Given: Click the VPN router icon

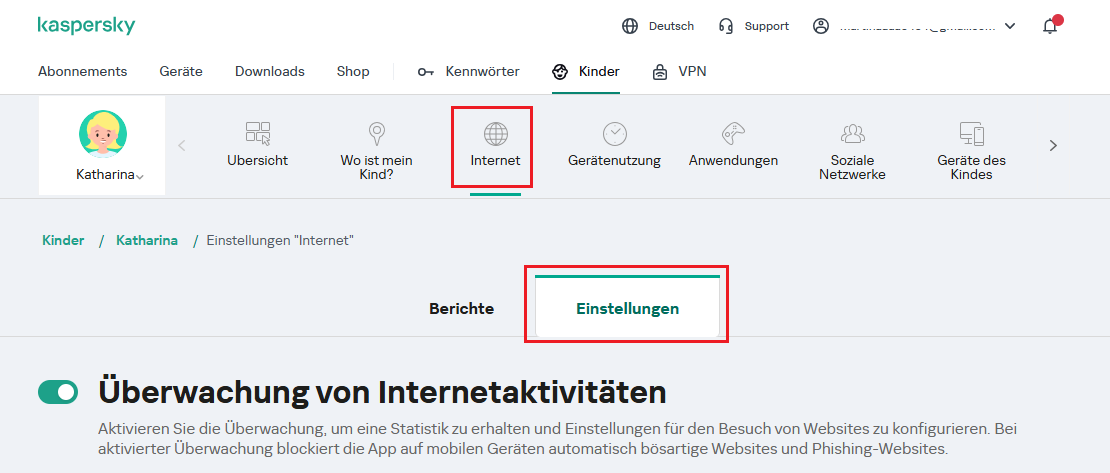Looking at the screenshot, I should (x=660, y=72).
